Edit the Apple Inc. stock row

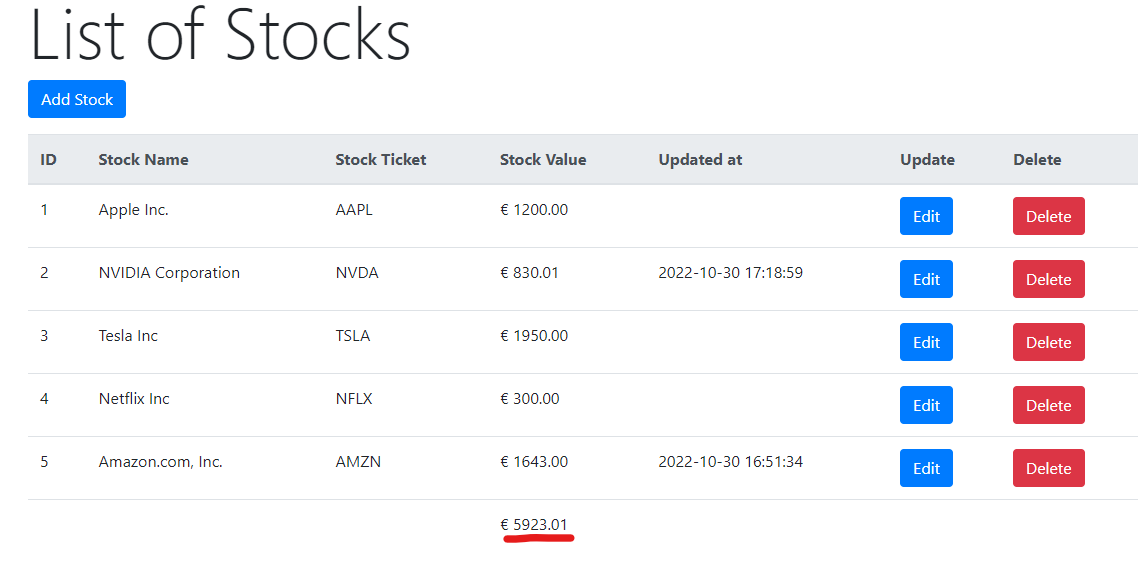coord(926,216)
